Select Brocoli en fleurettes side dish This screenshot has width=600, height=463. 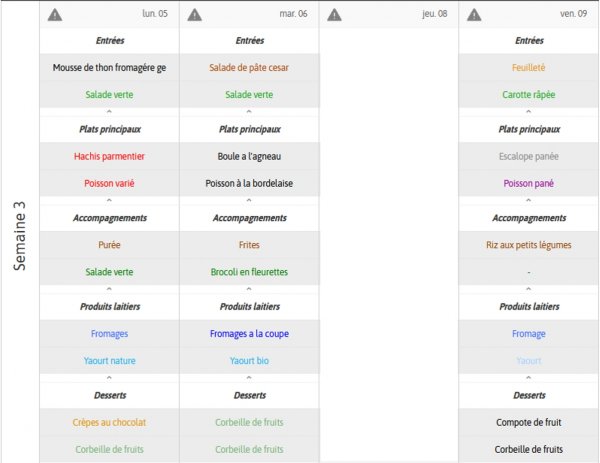(249, 272)
